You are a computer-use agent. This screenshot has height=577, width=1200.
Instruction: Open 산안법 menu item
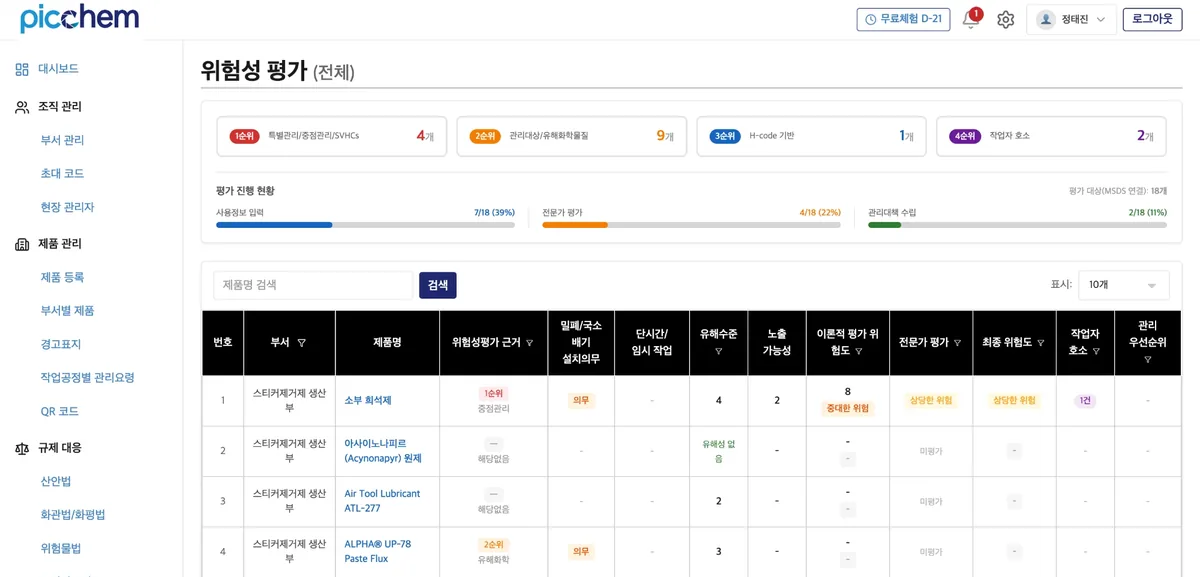tap(56, 481)
